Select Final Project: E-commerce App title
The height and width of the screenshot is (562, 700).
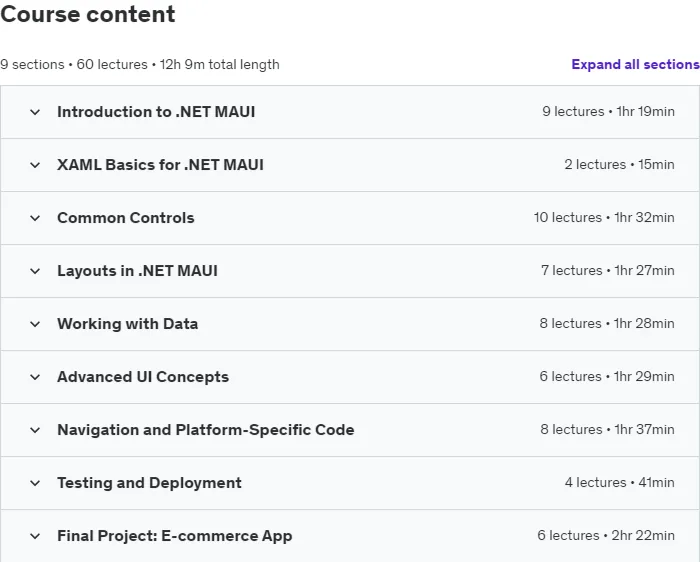point(175,536)
